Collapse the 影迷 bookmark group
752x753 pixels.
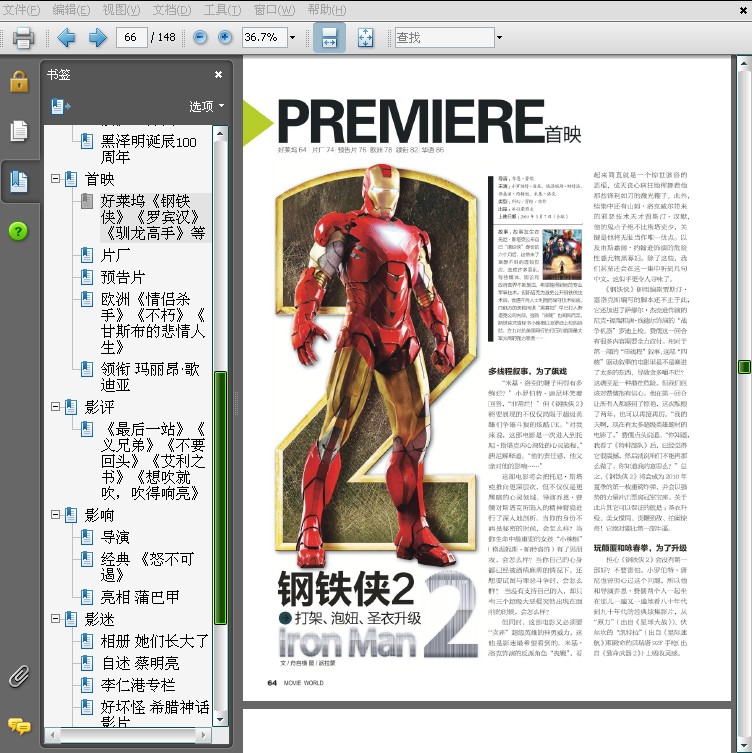[x=55, y=619]
